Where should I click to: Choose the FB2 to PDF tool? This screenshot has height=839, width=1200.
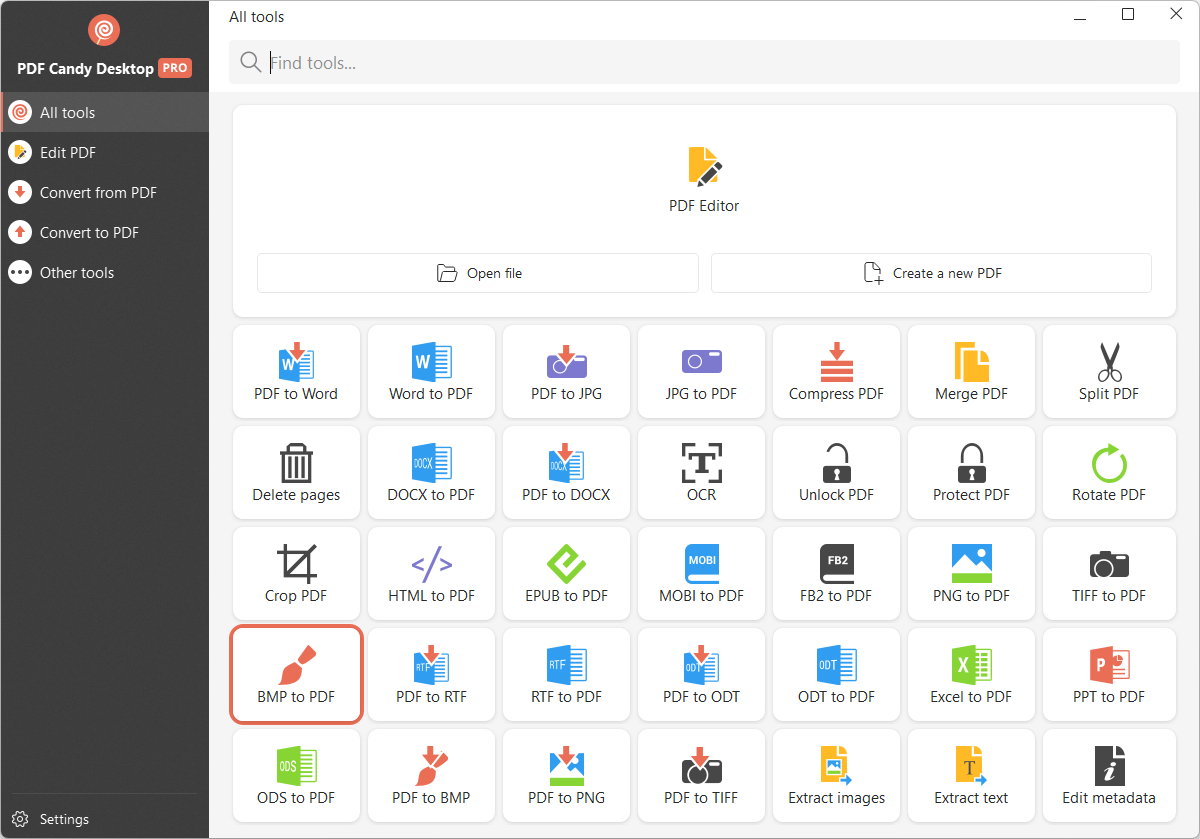click(x=836, y=573)
